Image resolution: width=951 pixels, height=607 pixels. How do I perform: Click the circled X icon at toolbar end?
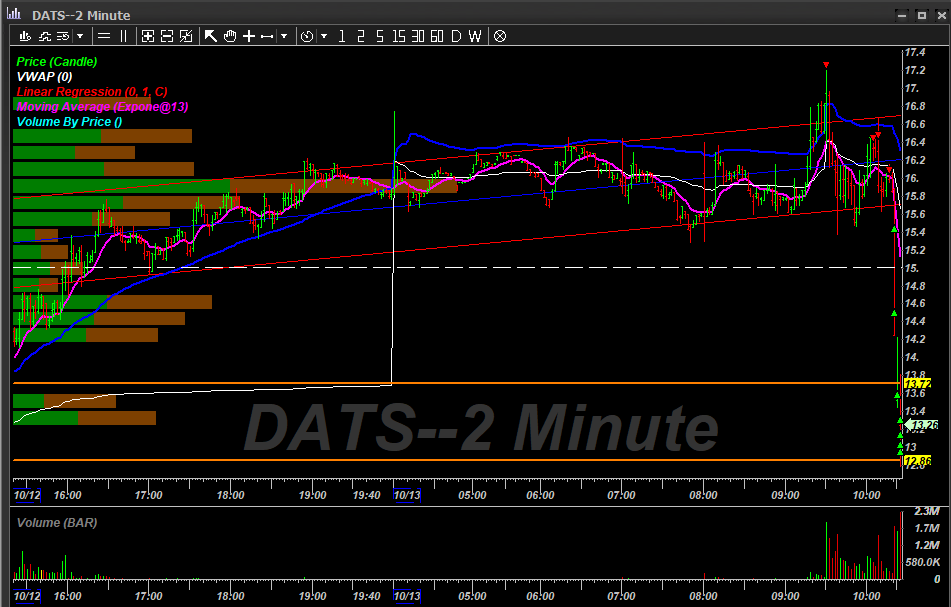pyautogui.click(x=498, y=36)
